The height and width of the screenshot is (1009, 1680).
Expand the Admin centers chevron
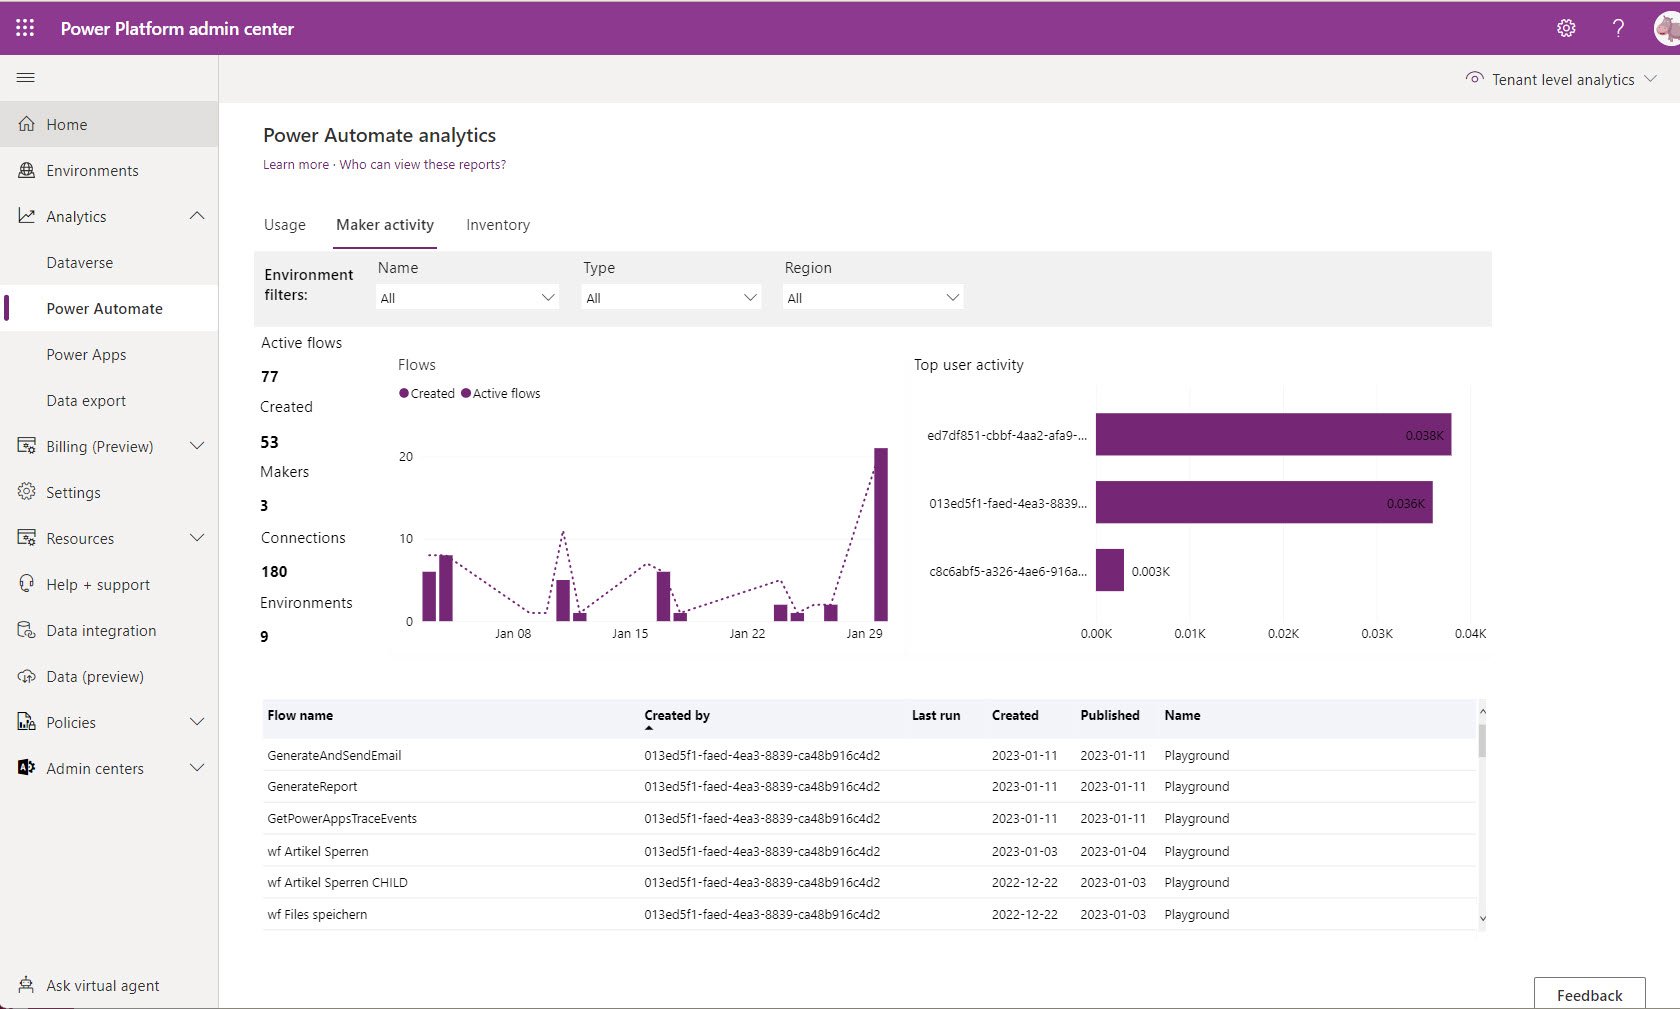[197, 768]
